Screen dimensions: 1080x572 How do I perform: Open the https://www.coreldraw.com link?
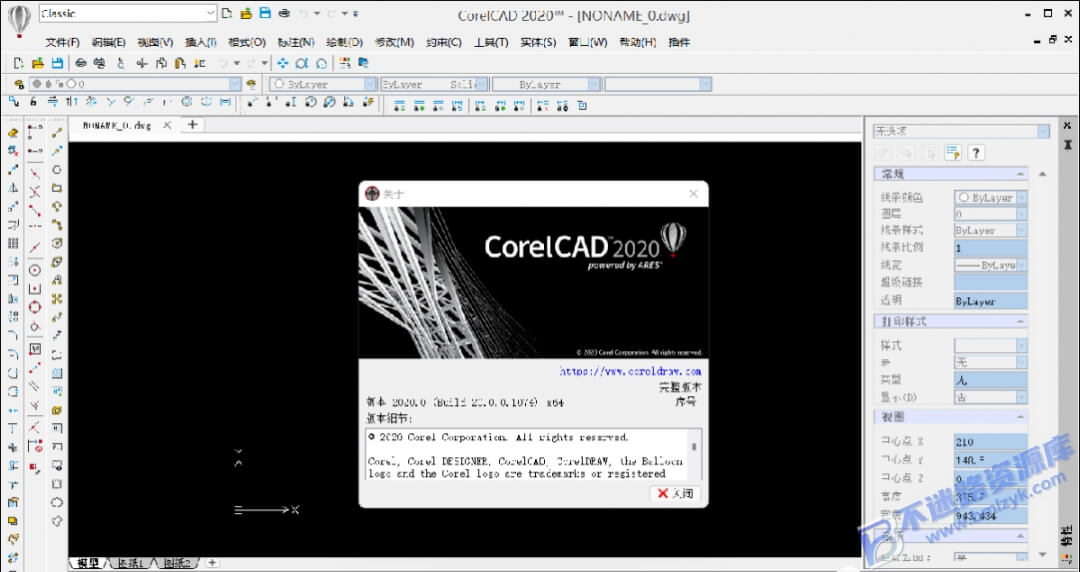(x=630, y=371)
